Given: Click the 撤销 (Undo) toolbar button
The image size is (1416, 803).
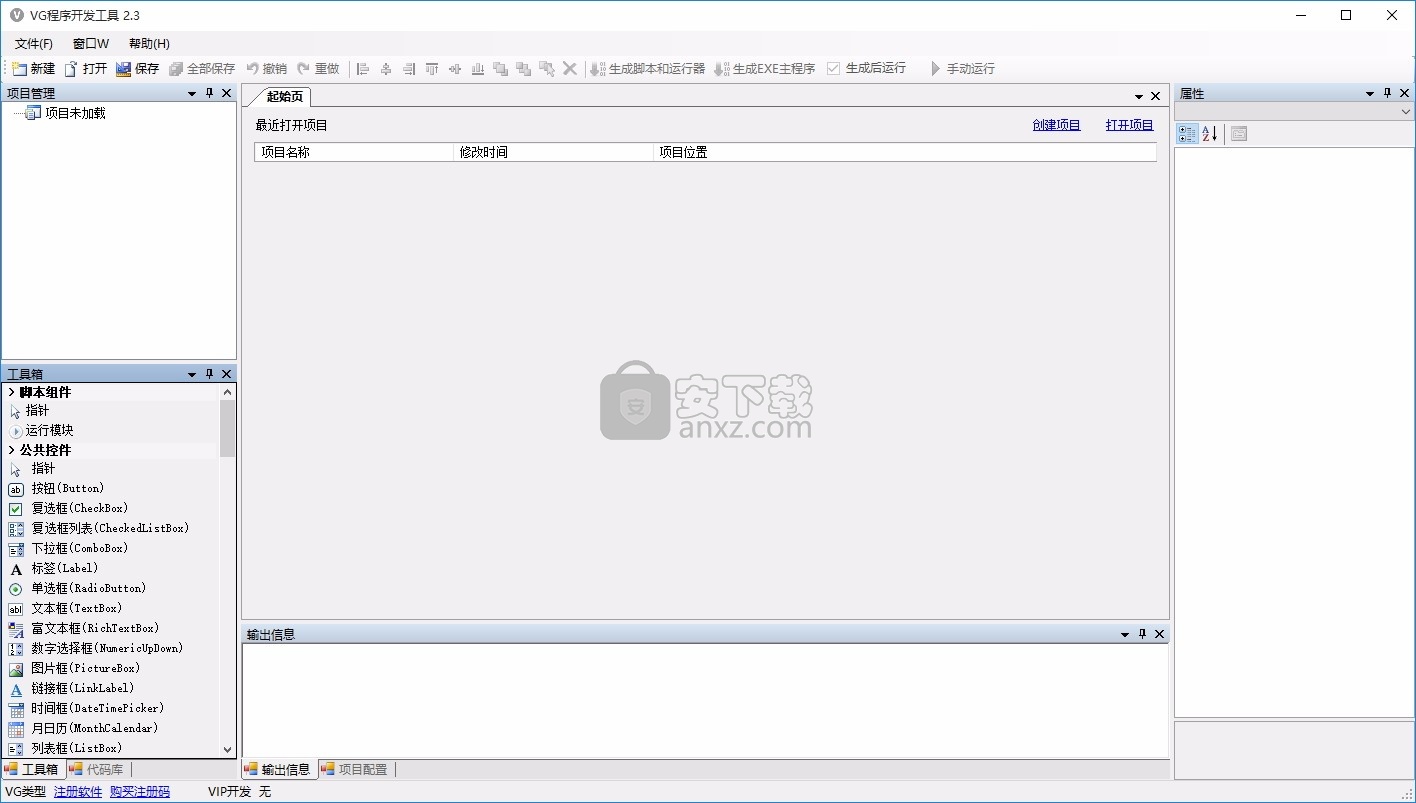Looking at the screenshot, I should [267, 69].
